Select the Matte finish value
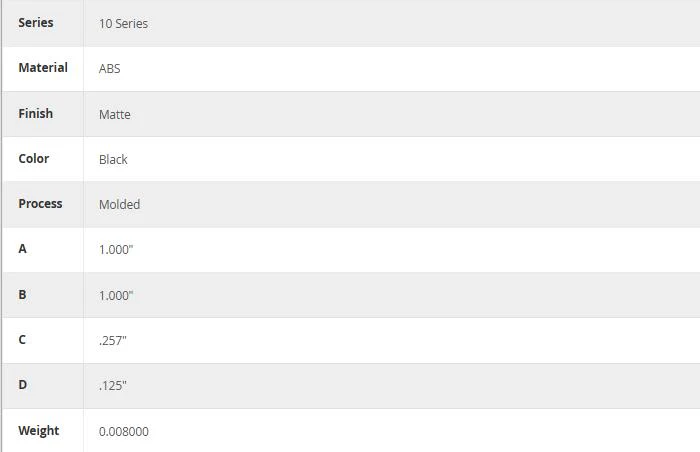 [115, 115]
